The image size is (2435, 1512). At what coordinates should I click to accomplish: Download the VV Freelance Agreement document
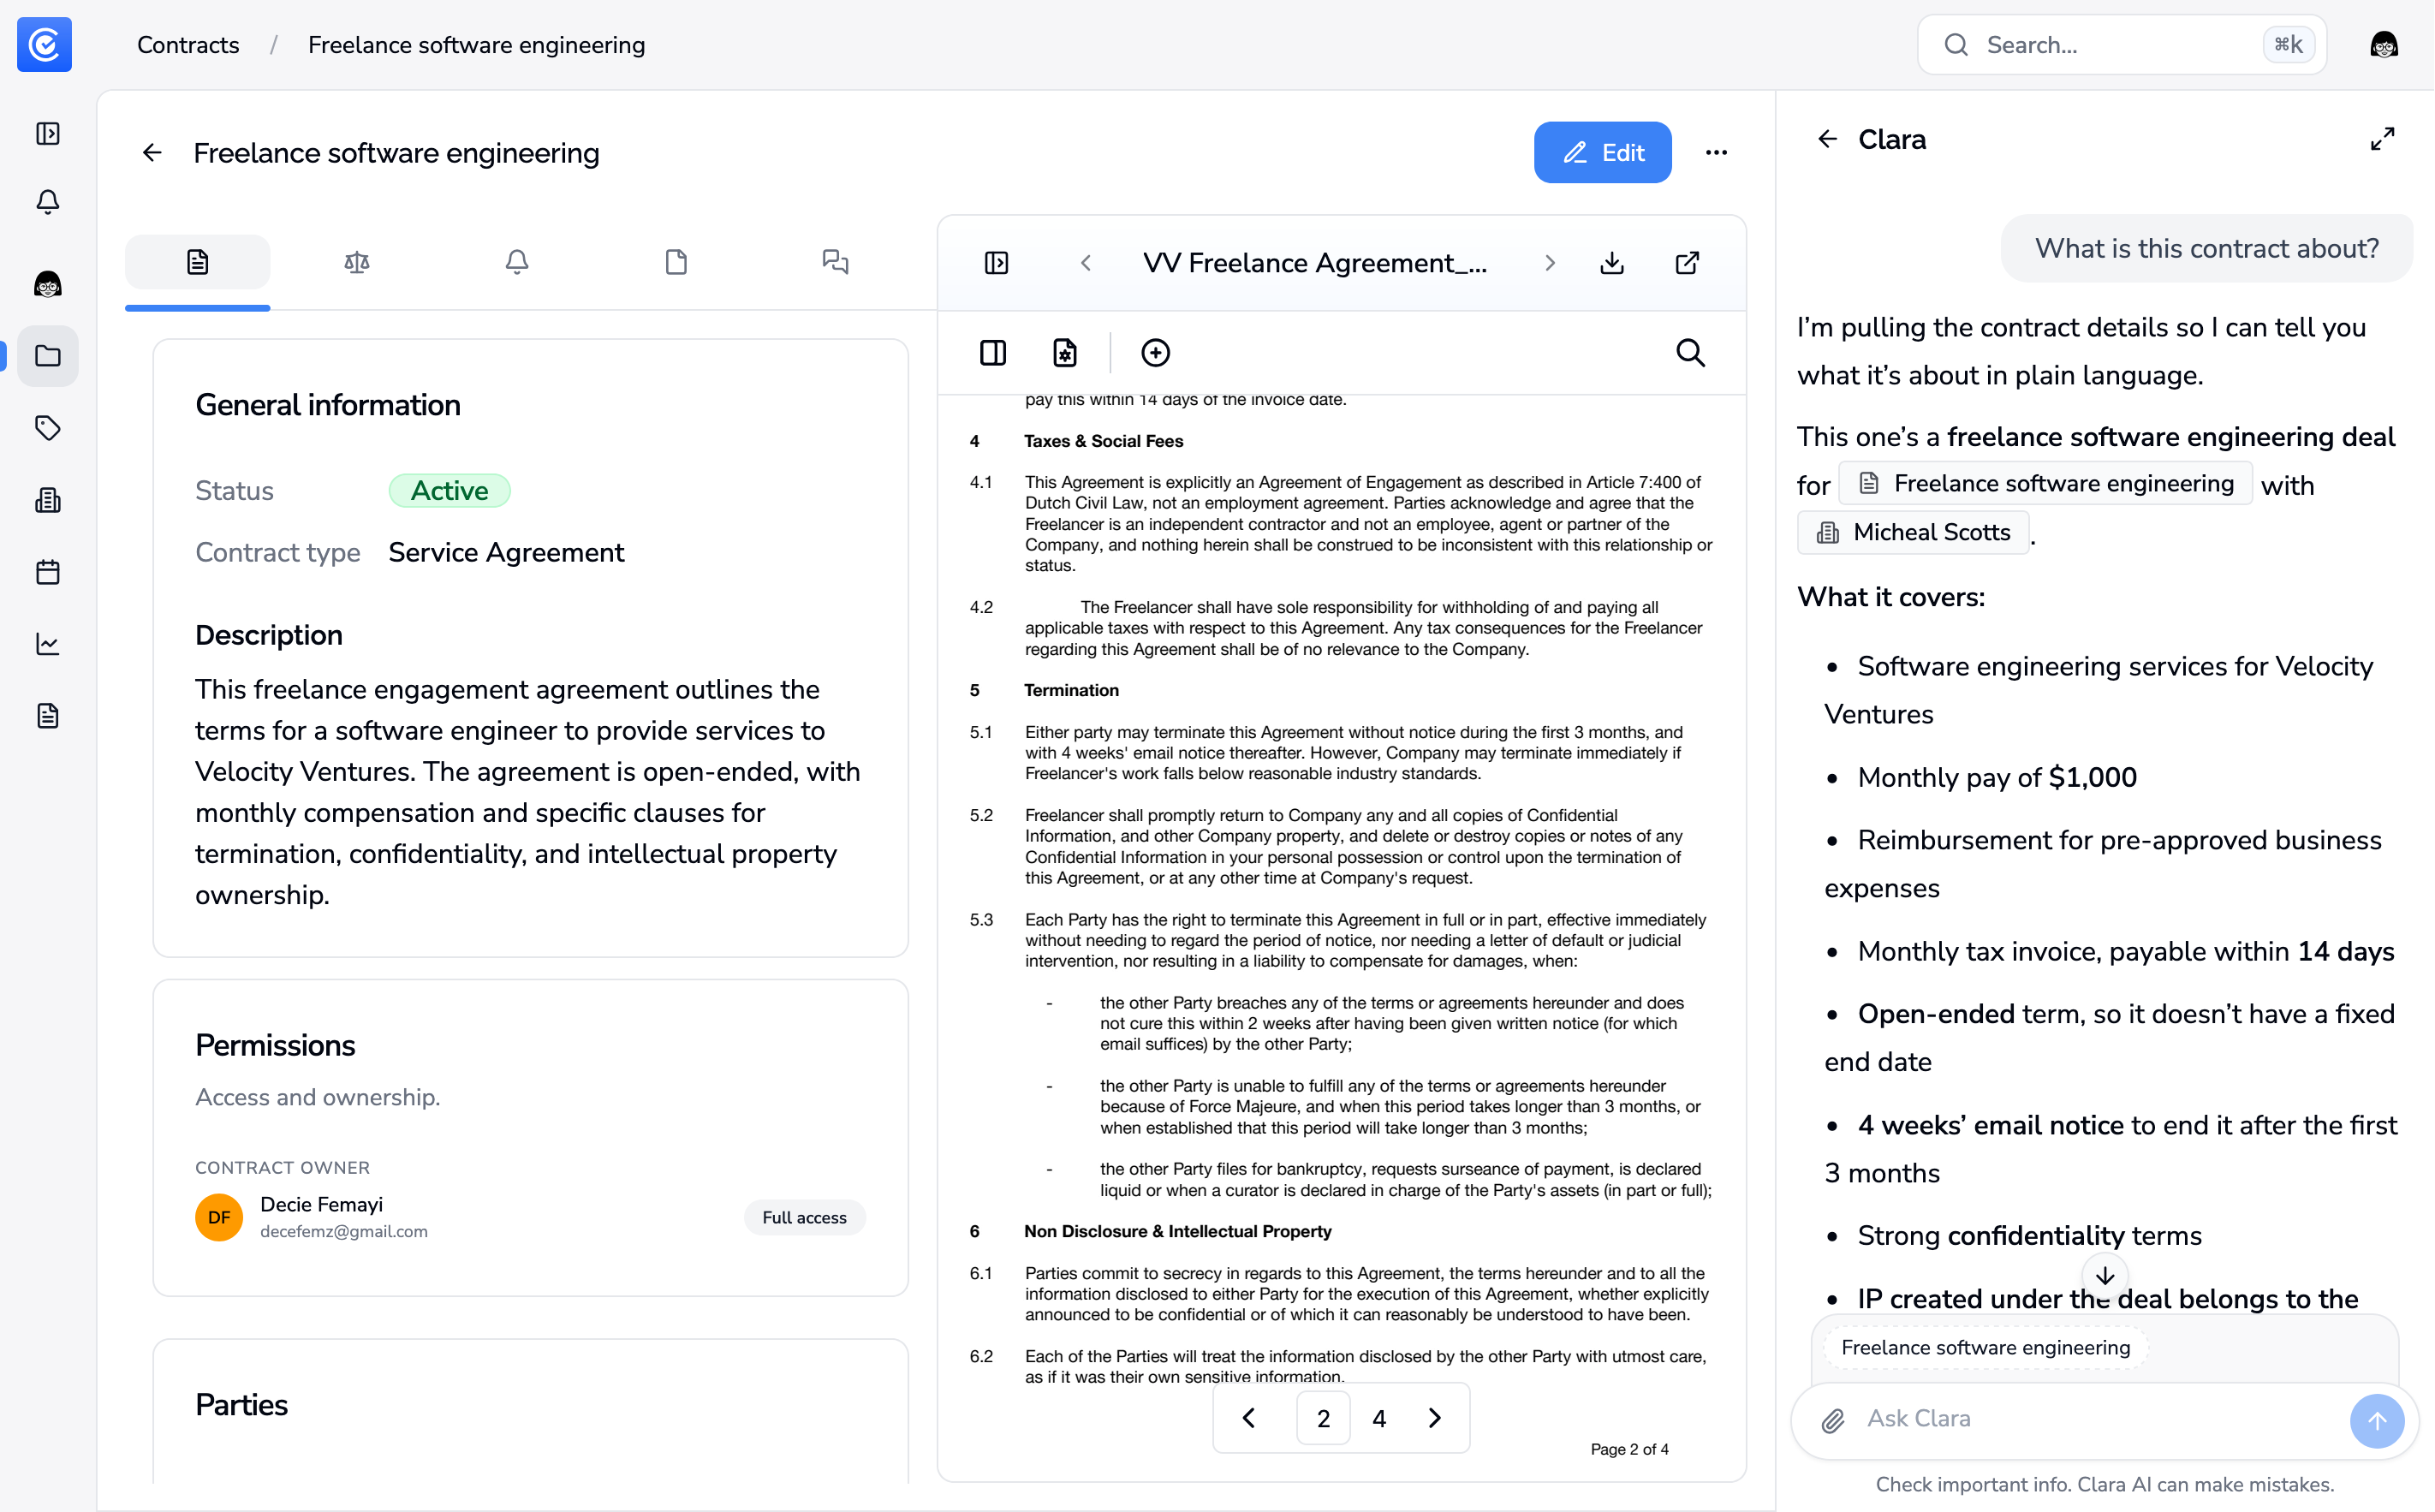click(1611, 262)
